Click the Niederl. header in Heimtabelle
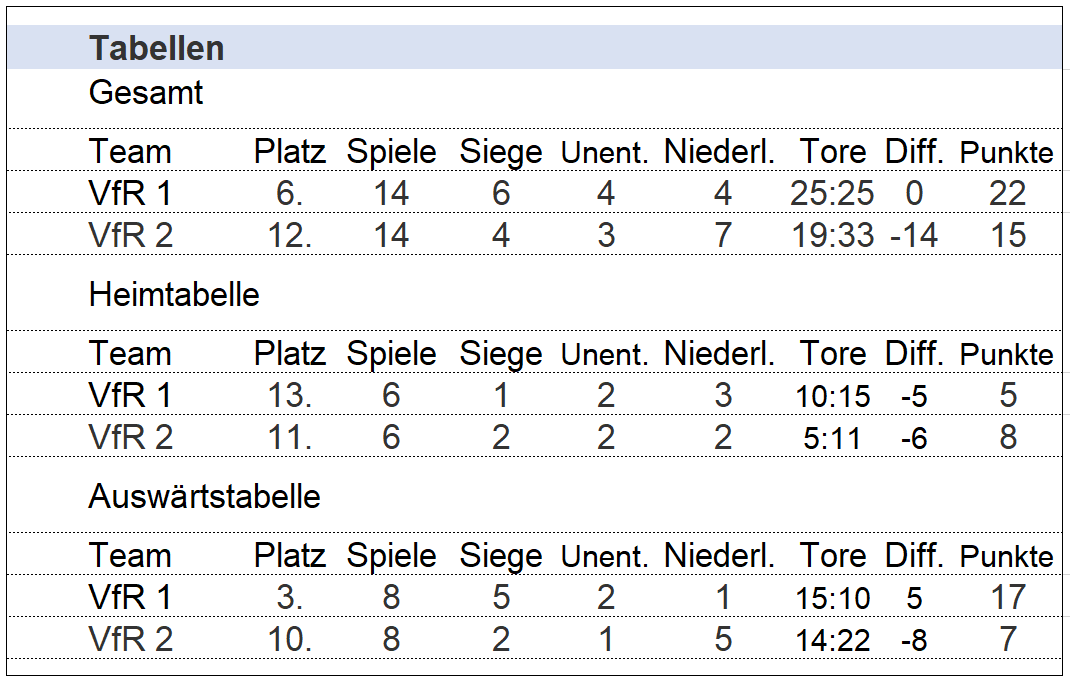The height and width of the screenshot is (683, 1070). point(719,353)
